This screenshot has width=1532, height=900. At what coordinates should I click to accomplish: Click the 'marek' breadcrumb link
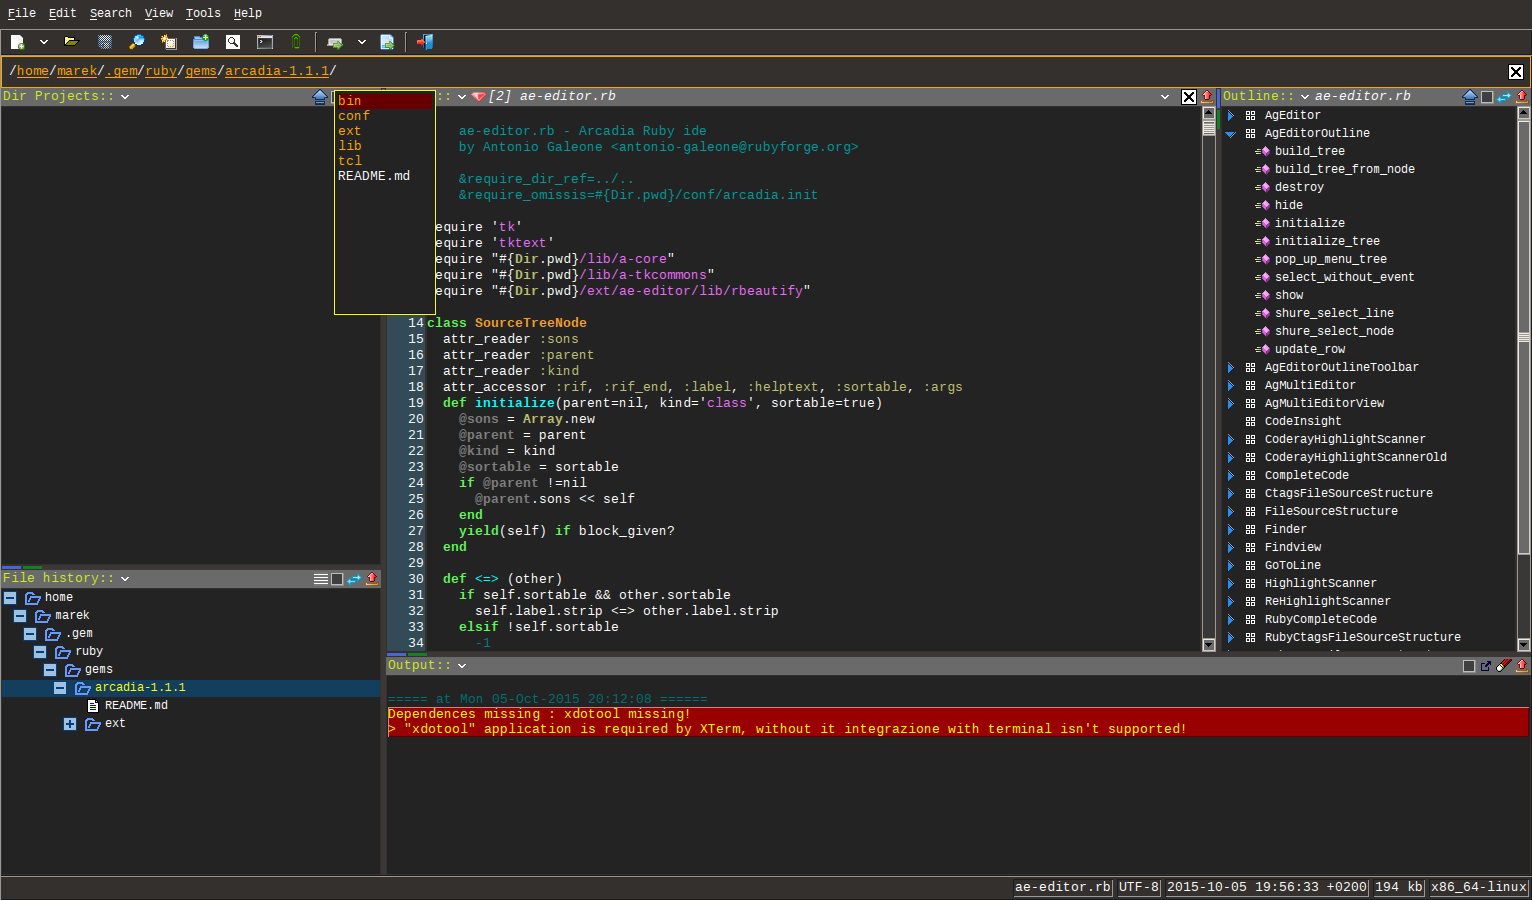point(77,71)
